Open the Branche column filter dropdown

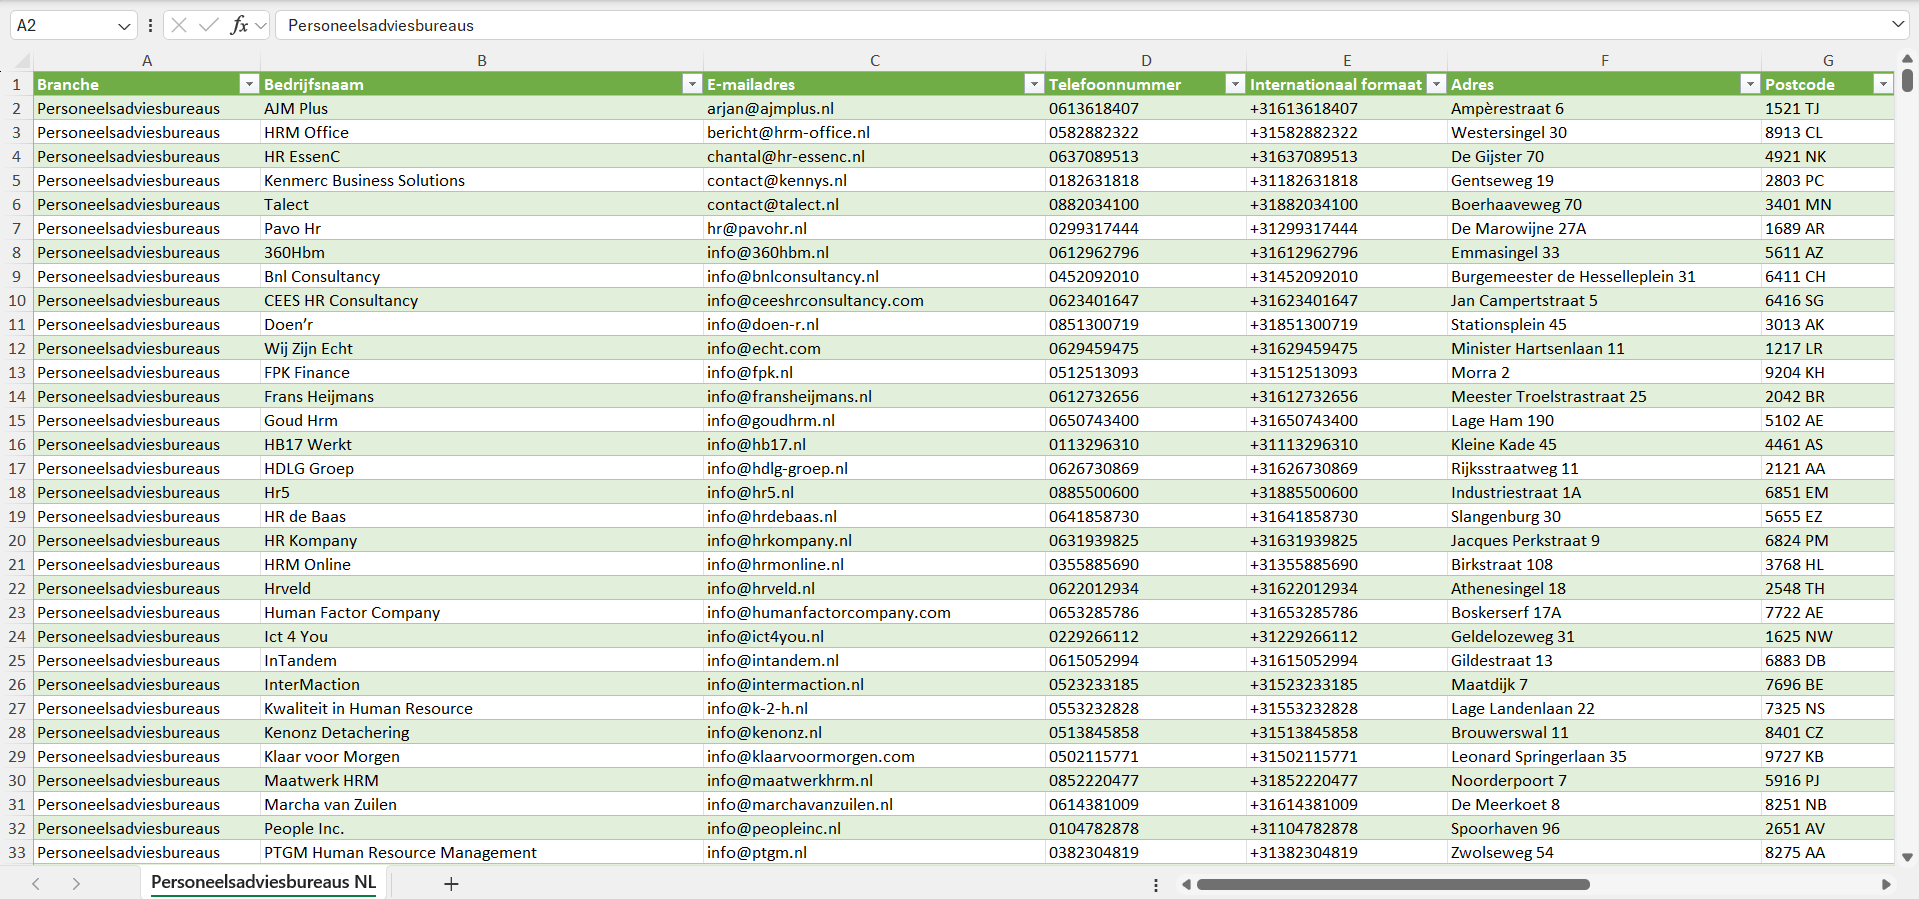pyautogui.click(x=249, y=84)
